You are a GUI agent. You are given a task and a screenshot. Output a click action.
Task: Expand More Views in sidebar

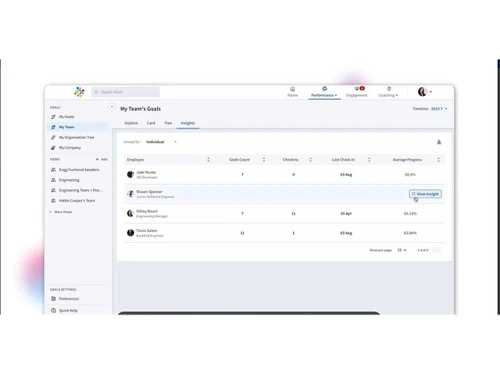[61, 212]
